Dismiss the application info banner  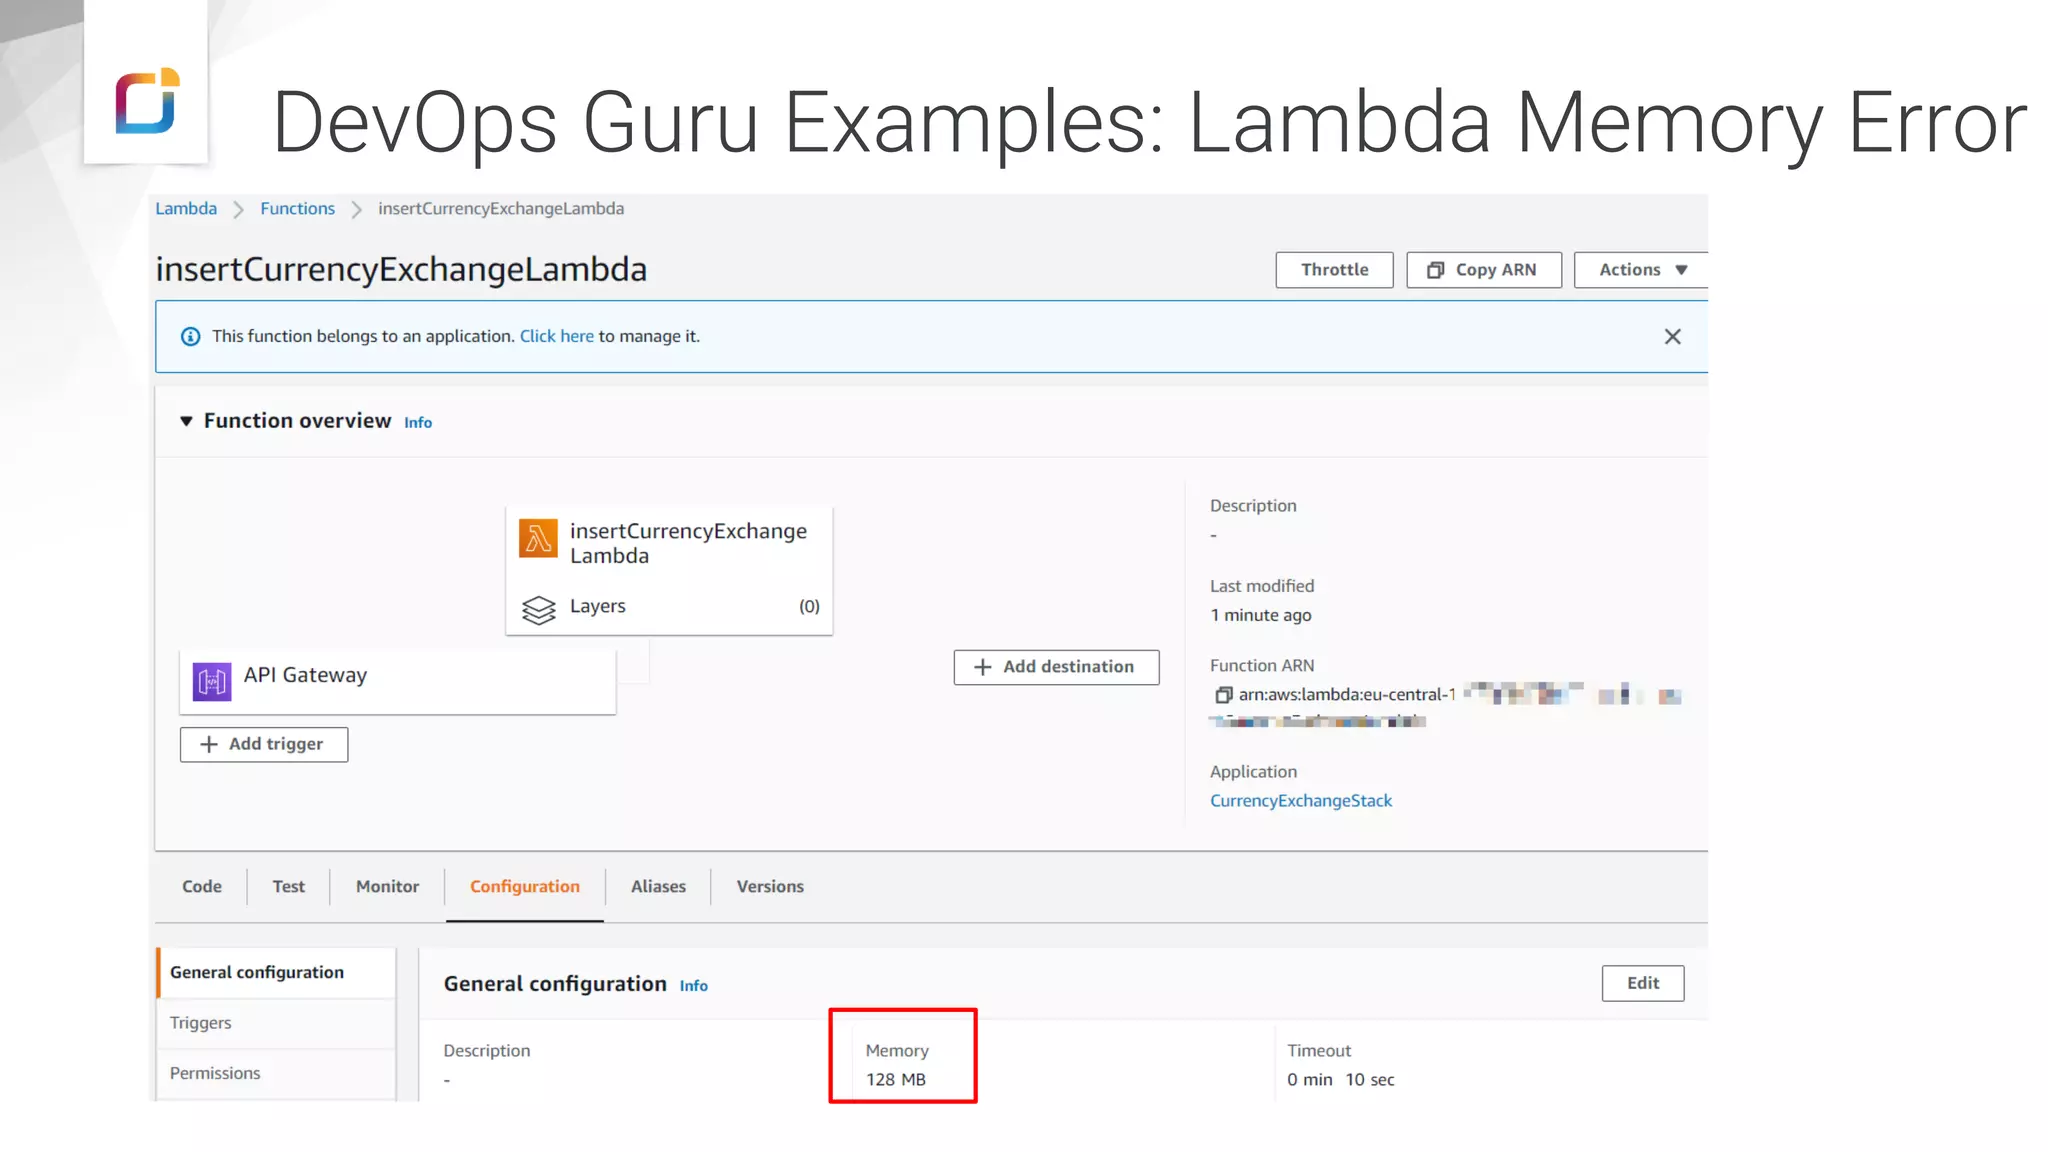tap(1672, 337)
